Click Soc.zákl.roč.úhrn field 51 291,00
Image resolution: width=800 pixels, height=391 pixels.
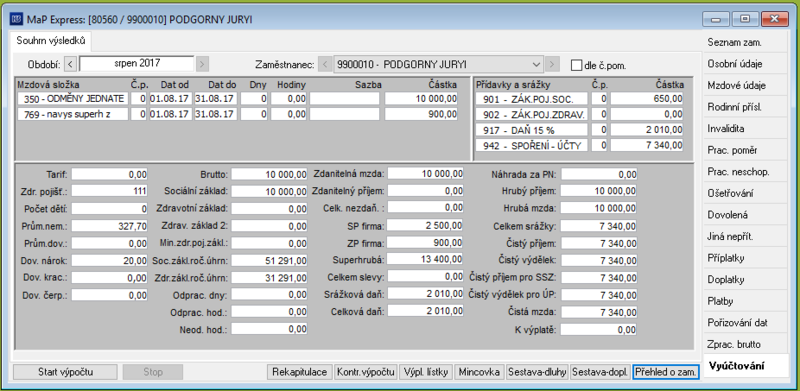[x=269, y=261]
